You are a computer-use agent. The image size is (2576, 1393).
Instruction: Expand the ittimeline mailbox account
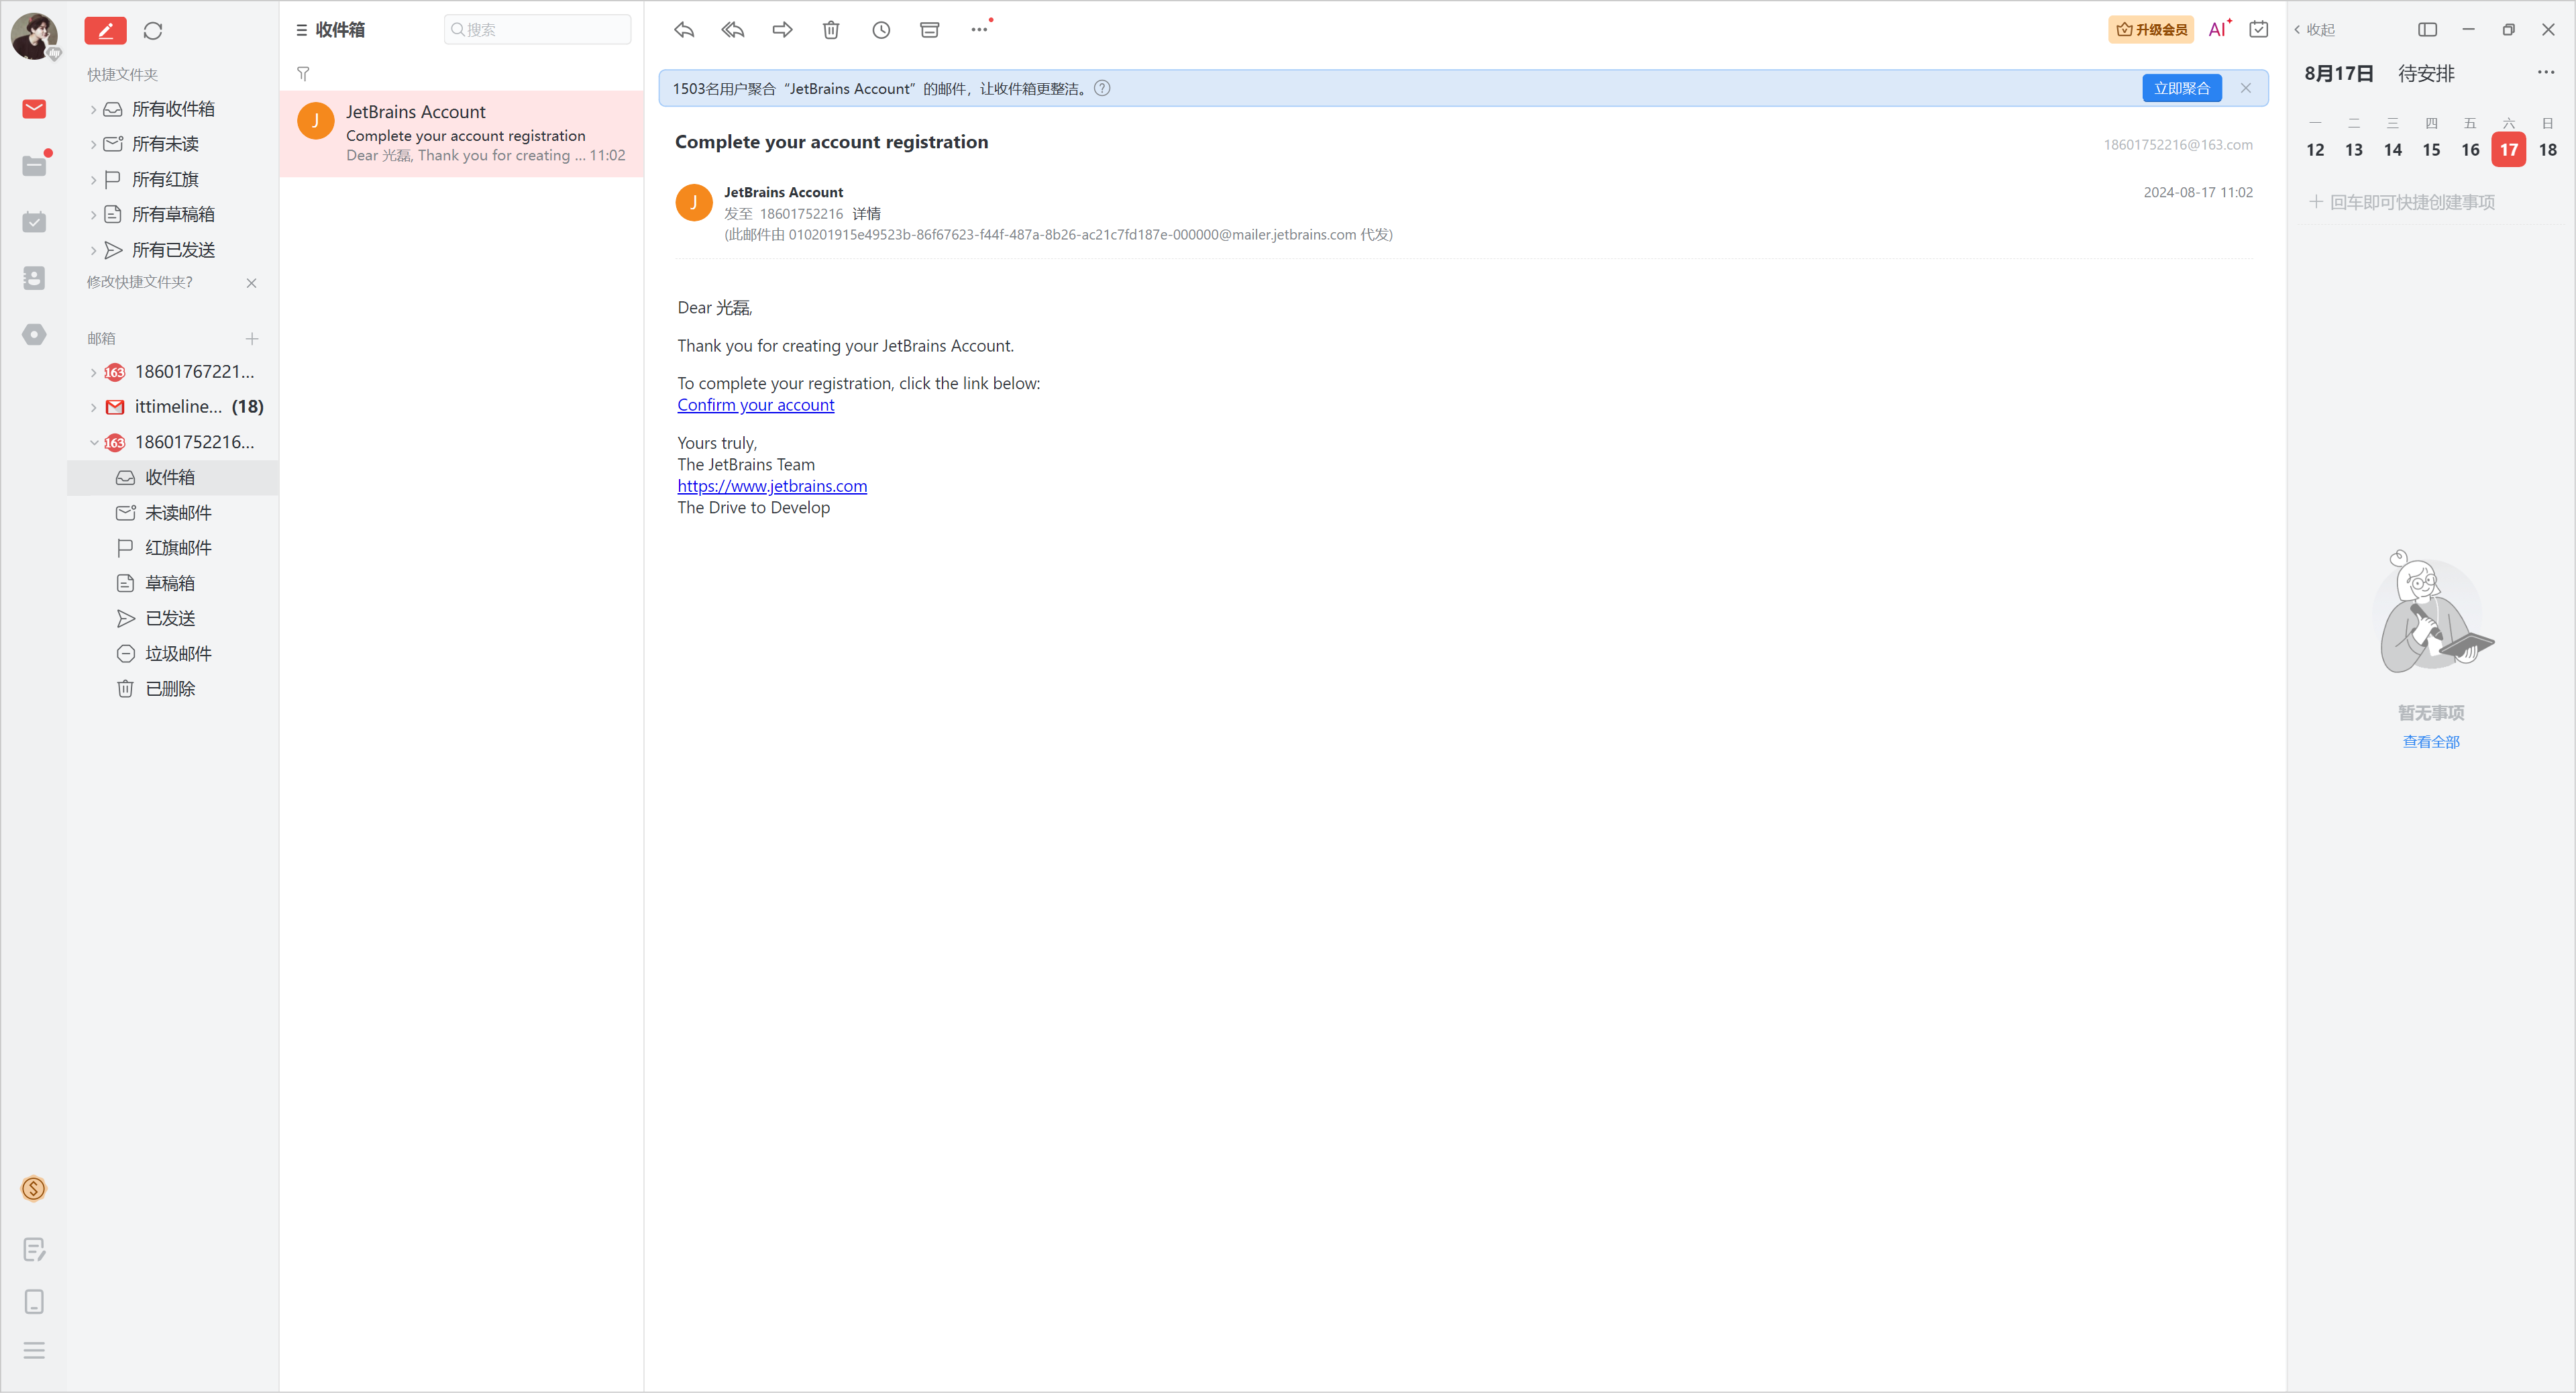(94, 407)
